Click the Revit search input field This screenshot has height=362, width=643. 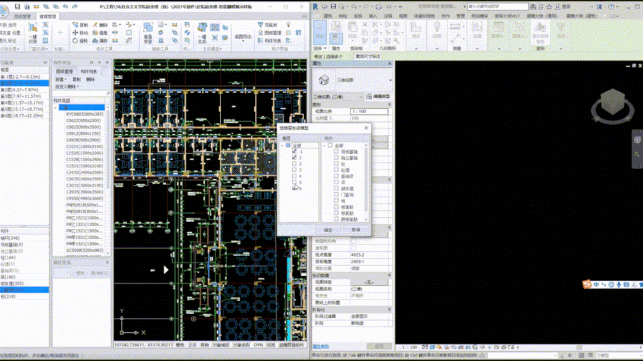click(x=498, y=7)
